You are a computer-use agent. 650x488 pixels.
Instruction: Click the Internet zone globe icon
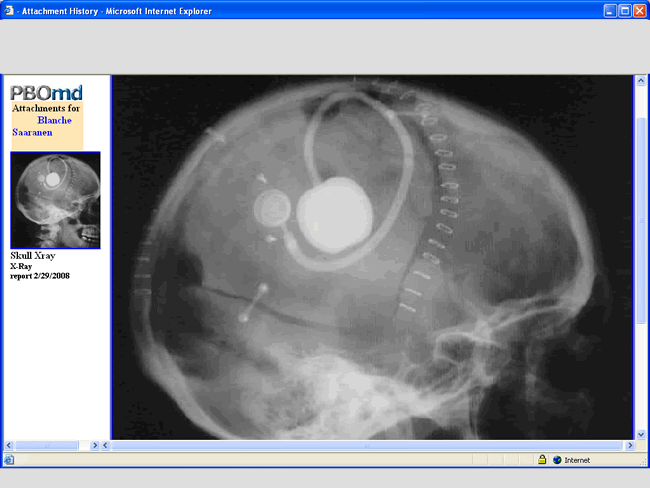pos(557,460)
